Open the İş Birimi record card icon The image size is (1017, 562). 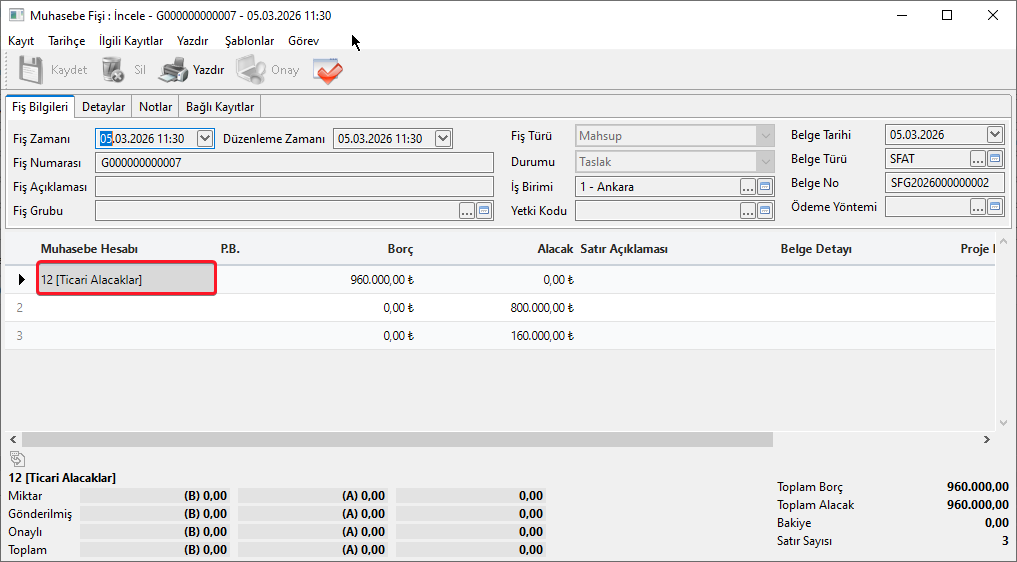click(765, 187)
